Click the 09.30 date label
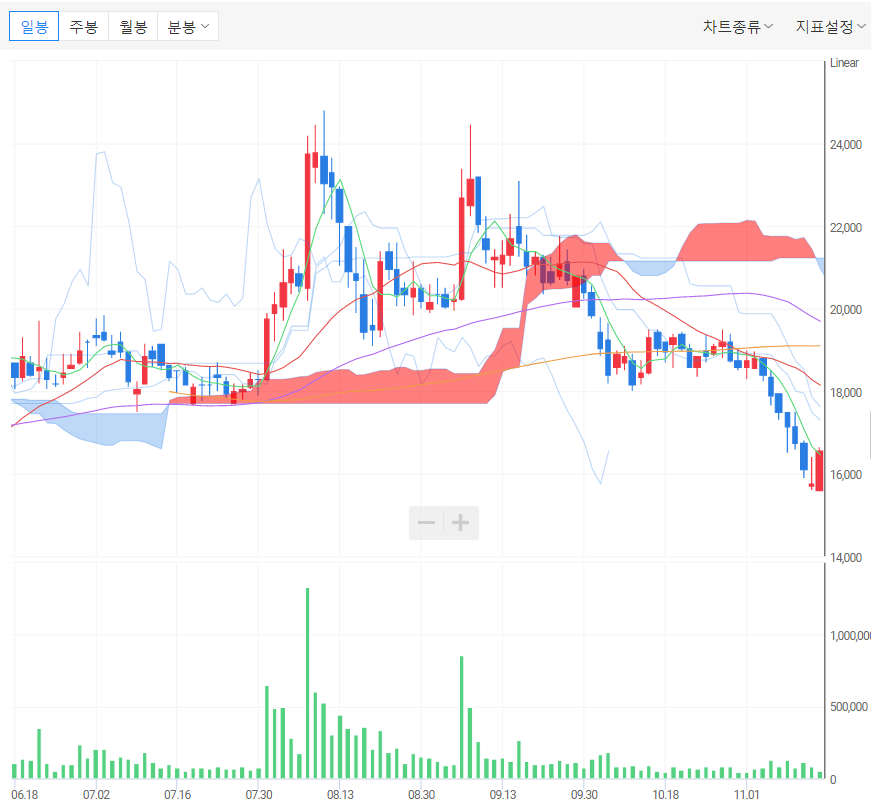 [x=584, y=795]
